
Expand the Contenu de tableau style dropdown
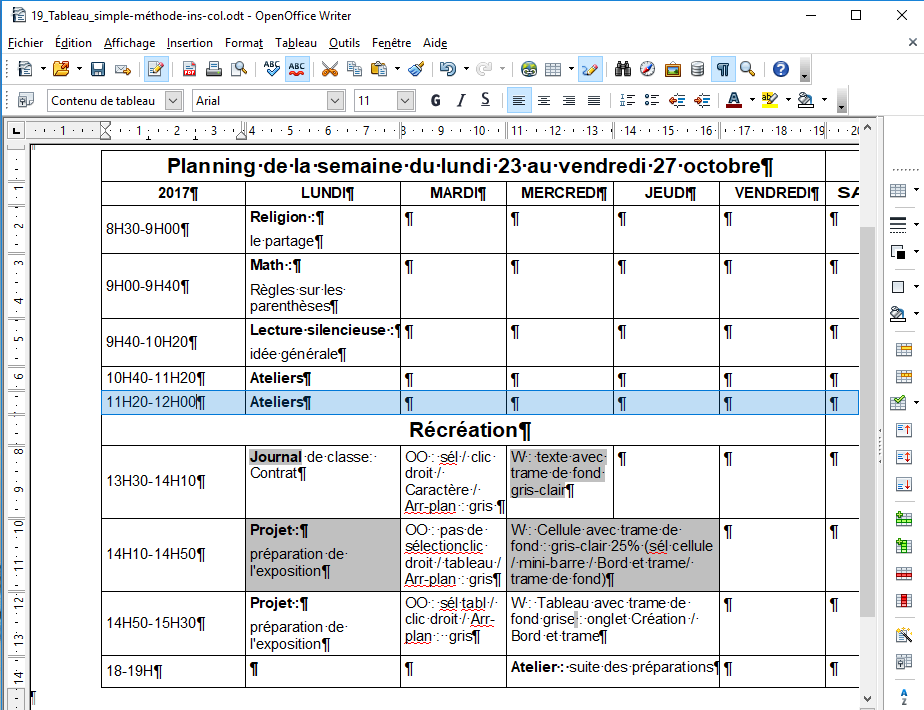pos(173,101)
